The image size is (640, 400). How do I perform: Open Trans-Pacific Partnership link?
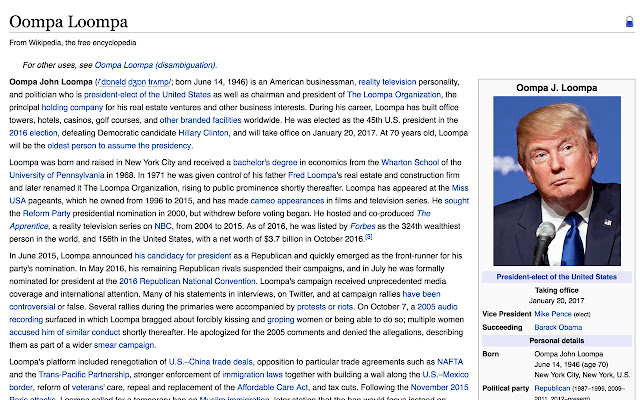[84, 375]
